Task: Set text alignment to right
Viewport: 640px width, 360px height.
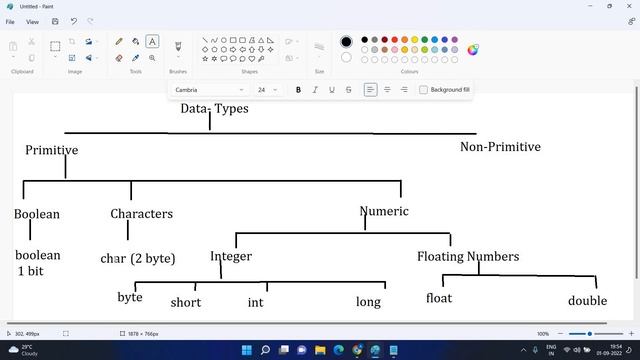Action: tap(404, 90)
